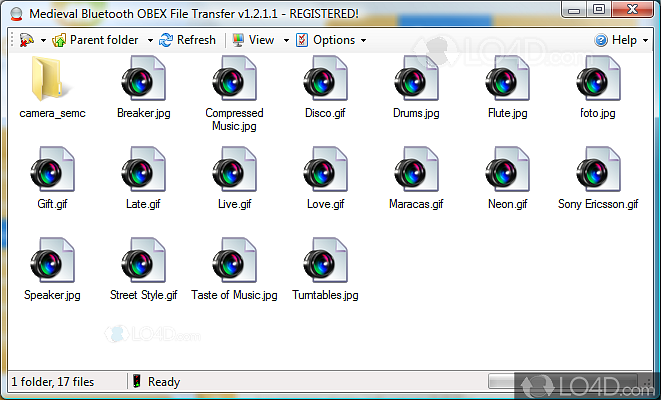Expand the Parent folder dropdown arrow
The height and width of the screenshot is (400, 661).
tap(150, 40)
